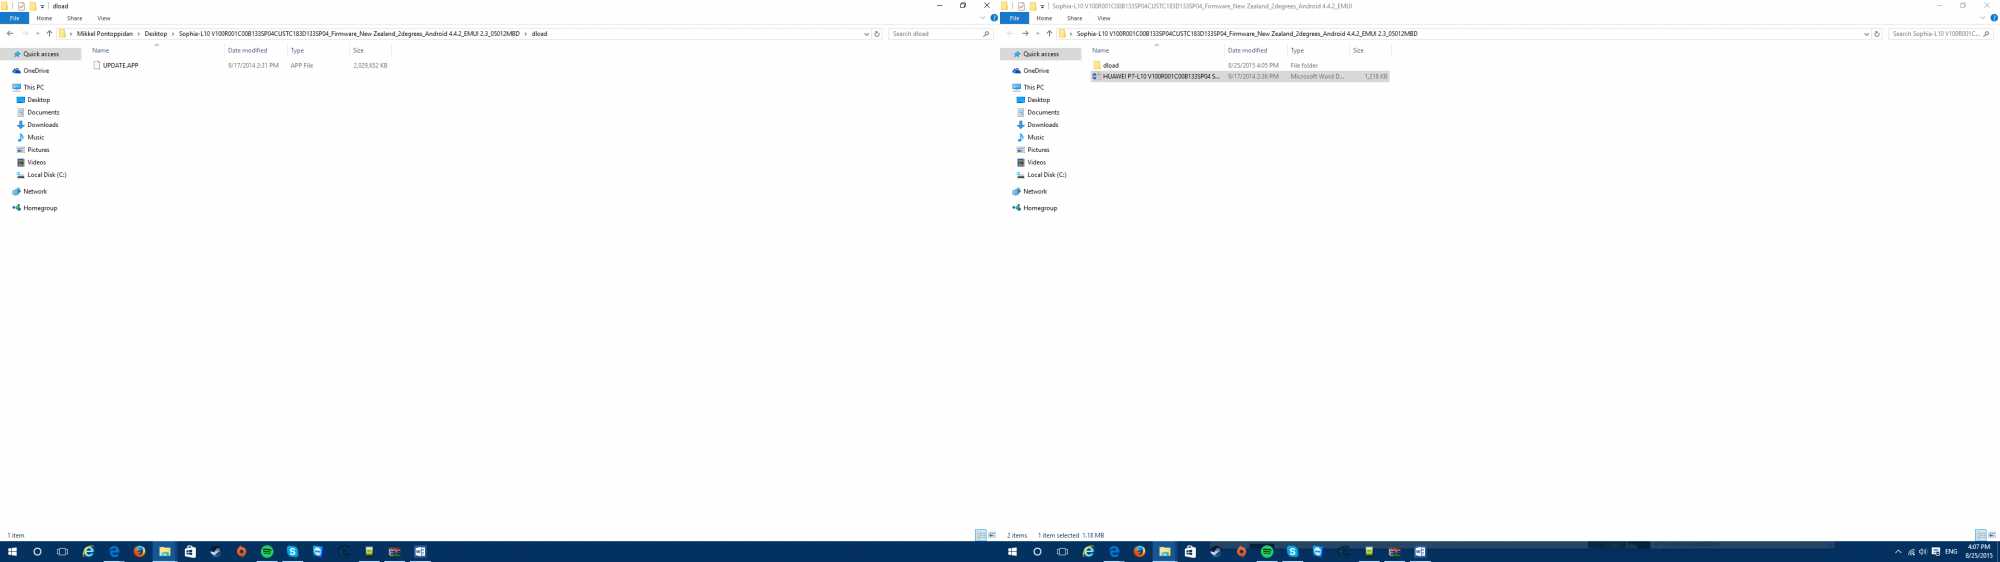This screenshot has height=562, width=2000.
Task: Open the View tab in dload window
Action: click(104, 18)
